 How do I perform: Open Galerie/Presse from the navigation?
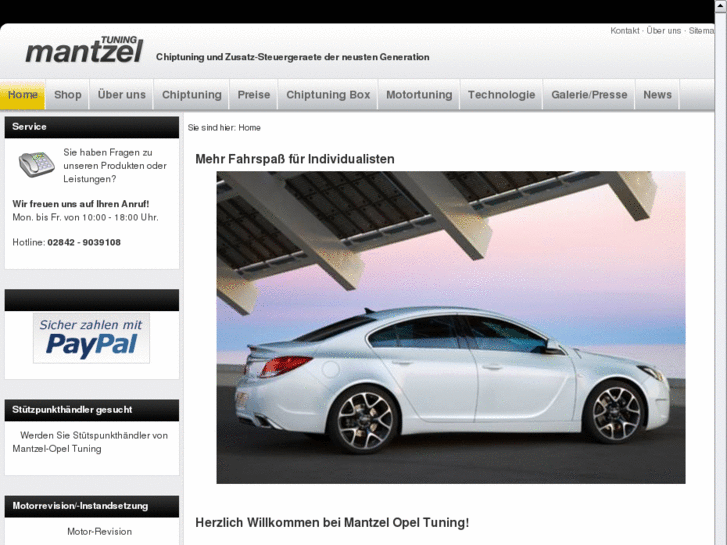pos(589,95)
